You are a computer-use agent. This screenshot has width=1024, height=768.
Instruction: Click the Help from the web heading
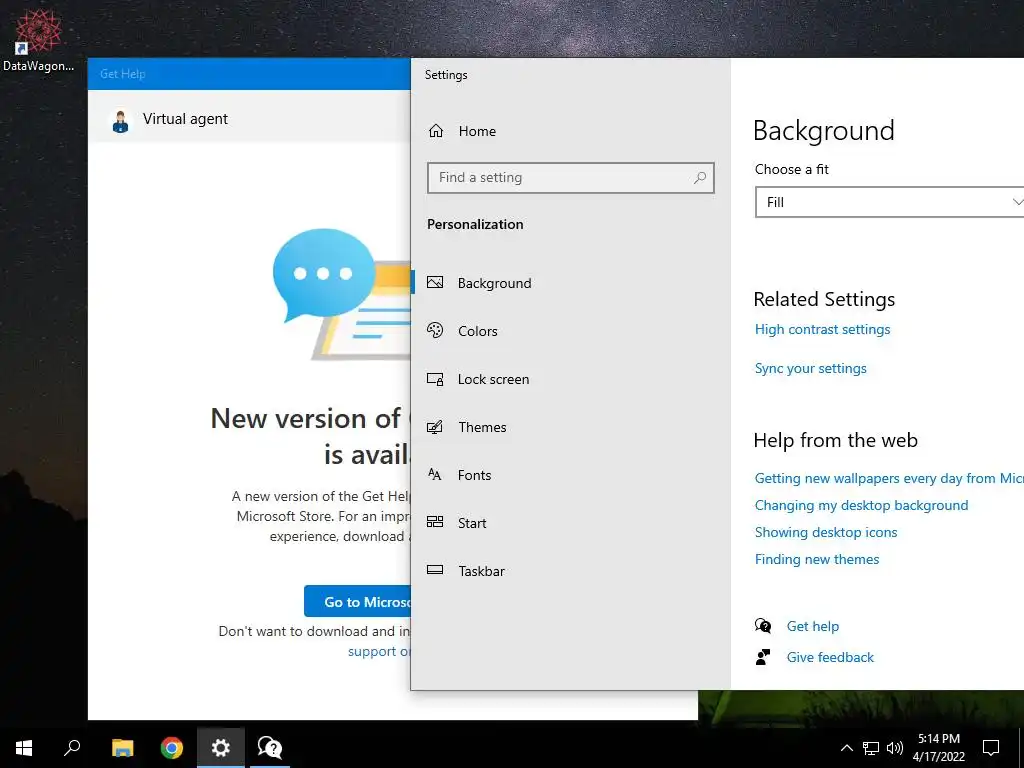(835, 440)
